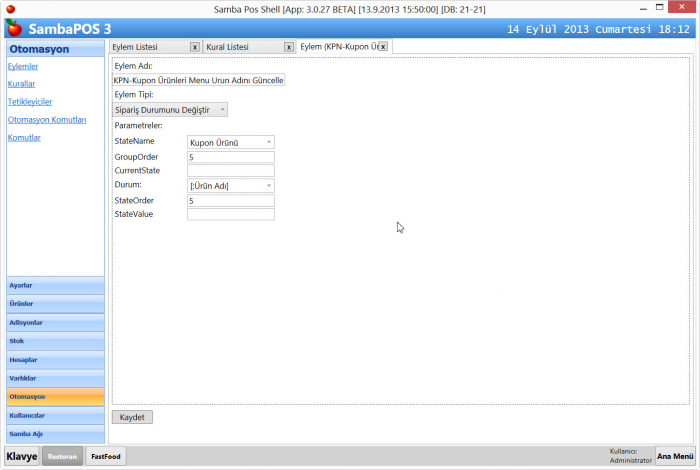Click the StateValue input field
This screenshot has height=470, width=700.
pyautogui.click(x=230, y=214)
